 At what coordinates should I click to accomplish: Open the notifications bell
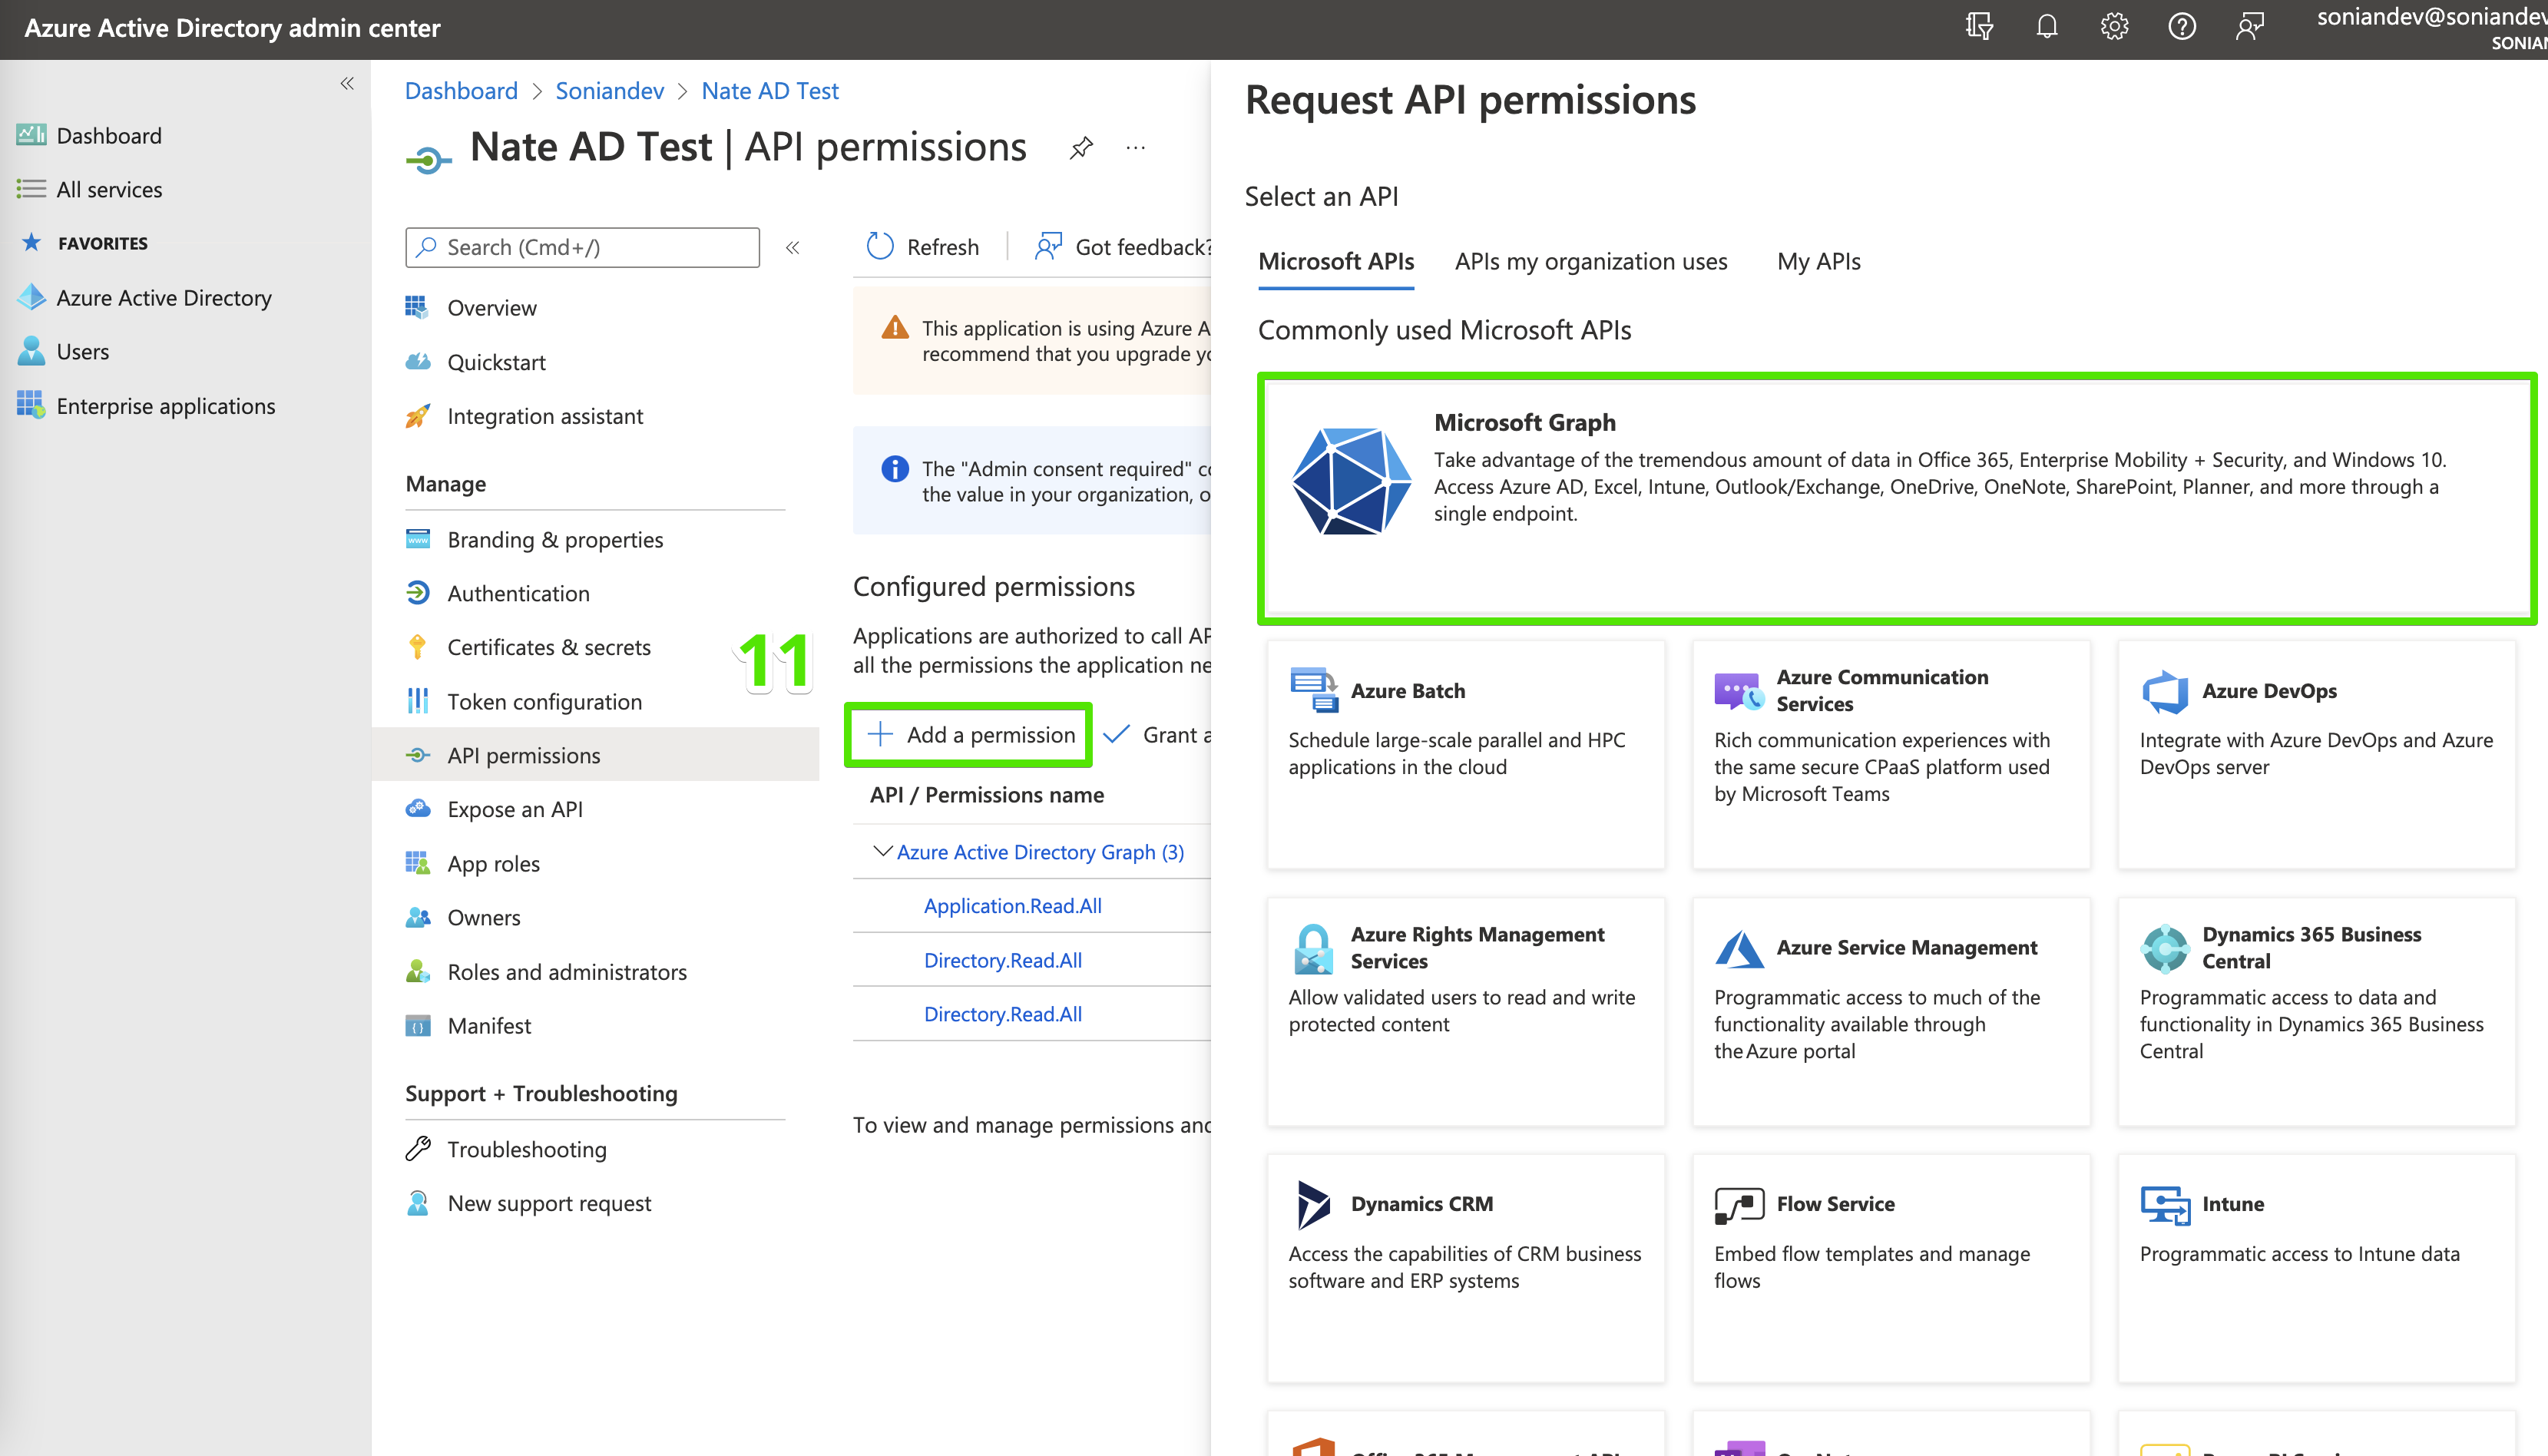tap(2047, 27)
